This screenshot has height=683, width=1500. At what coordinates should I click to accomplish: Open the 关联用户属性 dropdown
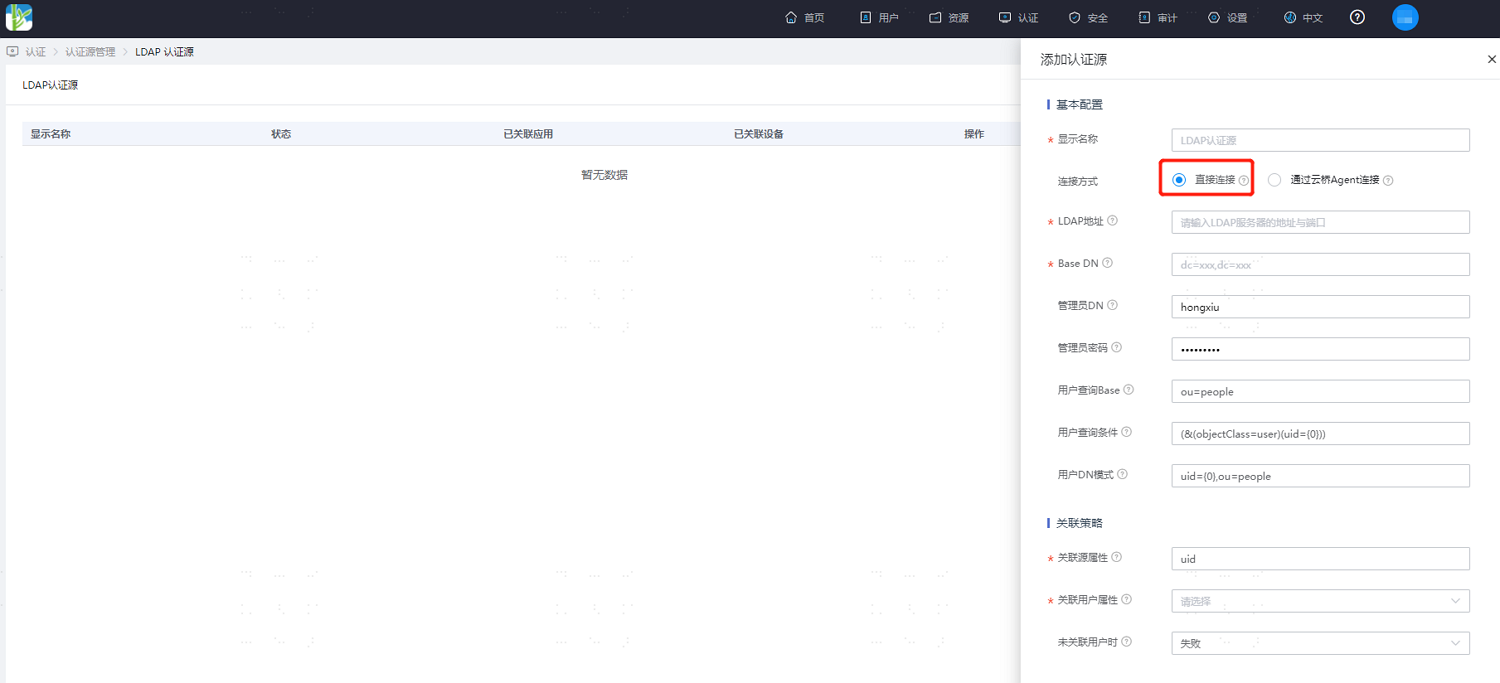tap(1320, 601)
